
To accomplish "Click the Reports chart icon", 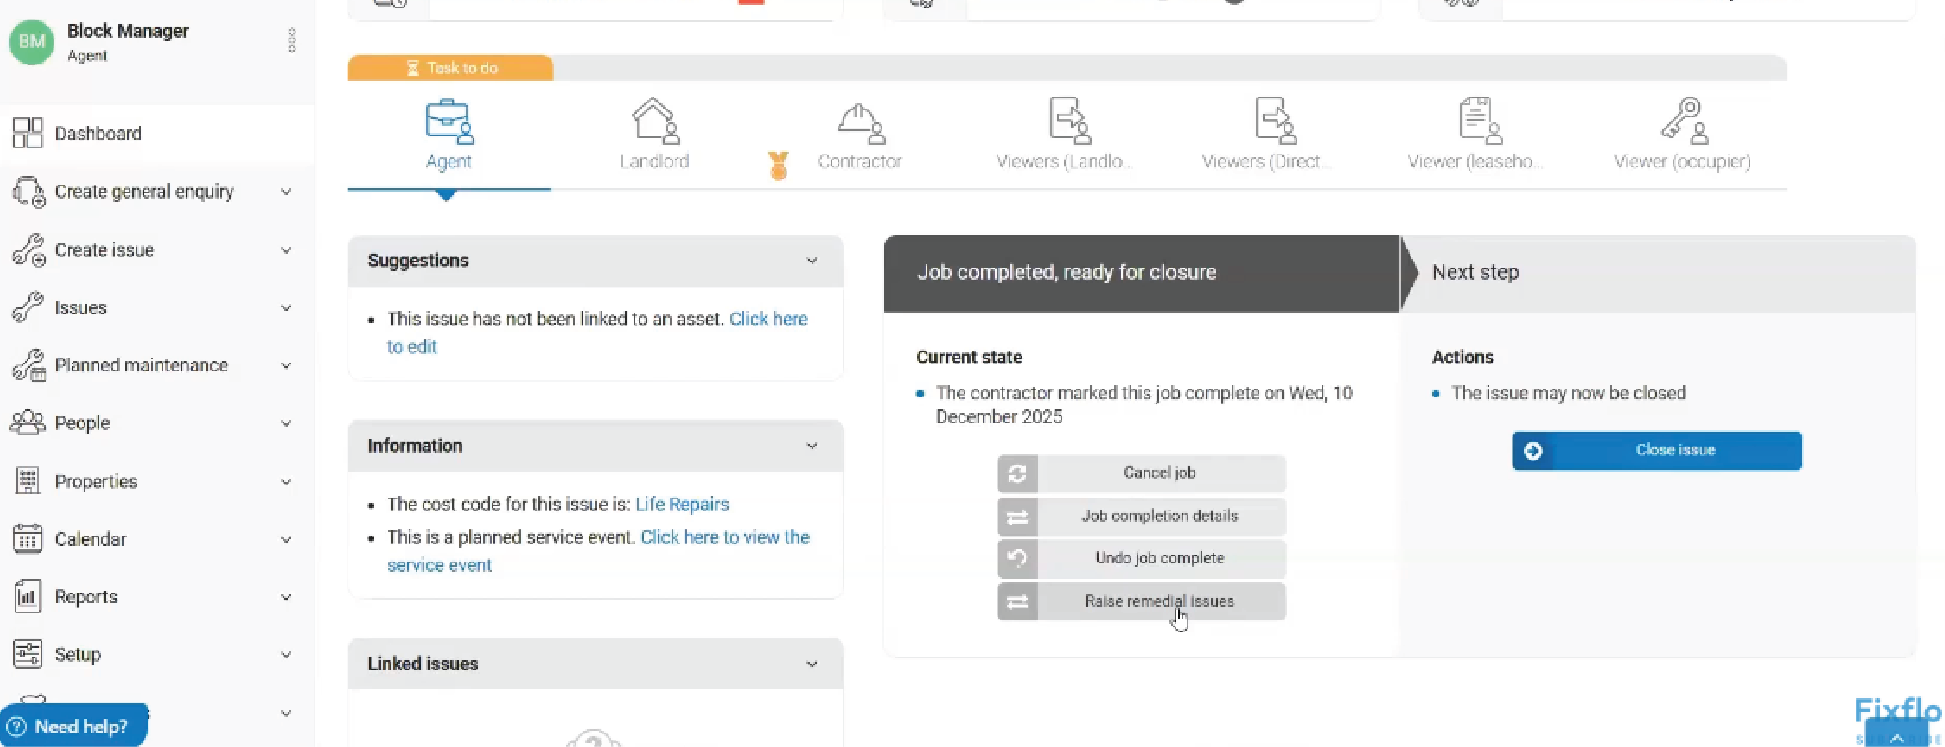I will [x=28, y=597].
